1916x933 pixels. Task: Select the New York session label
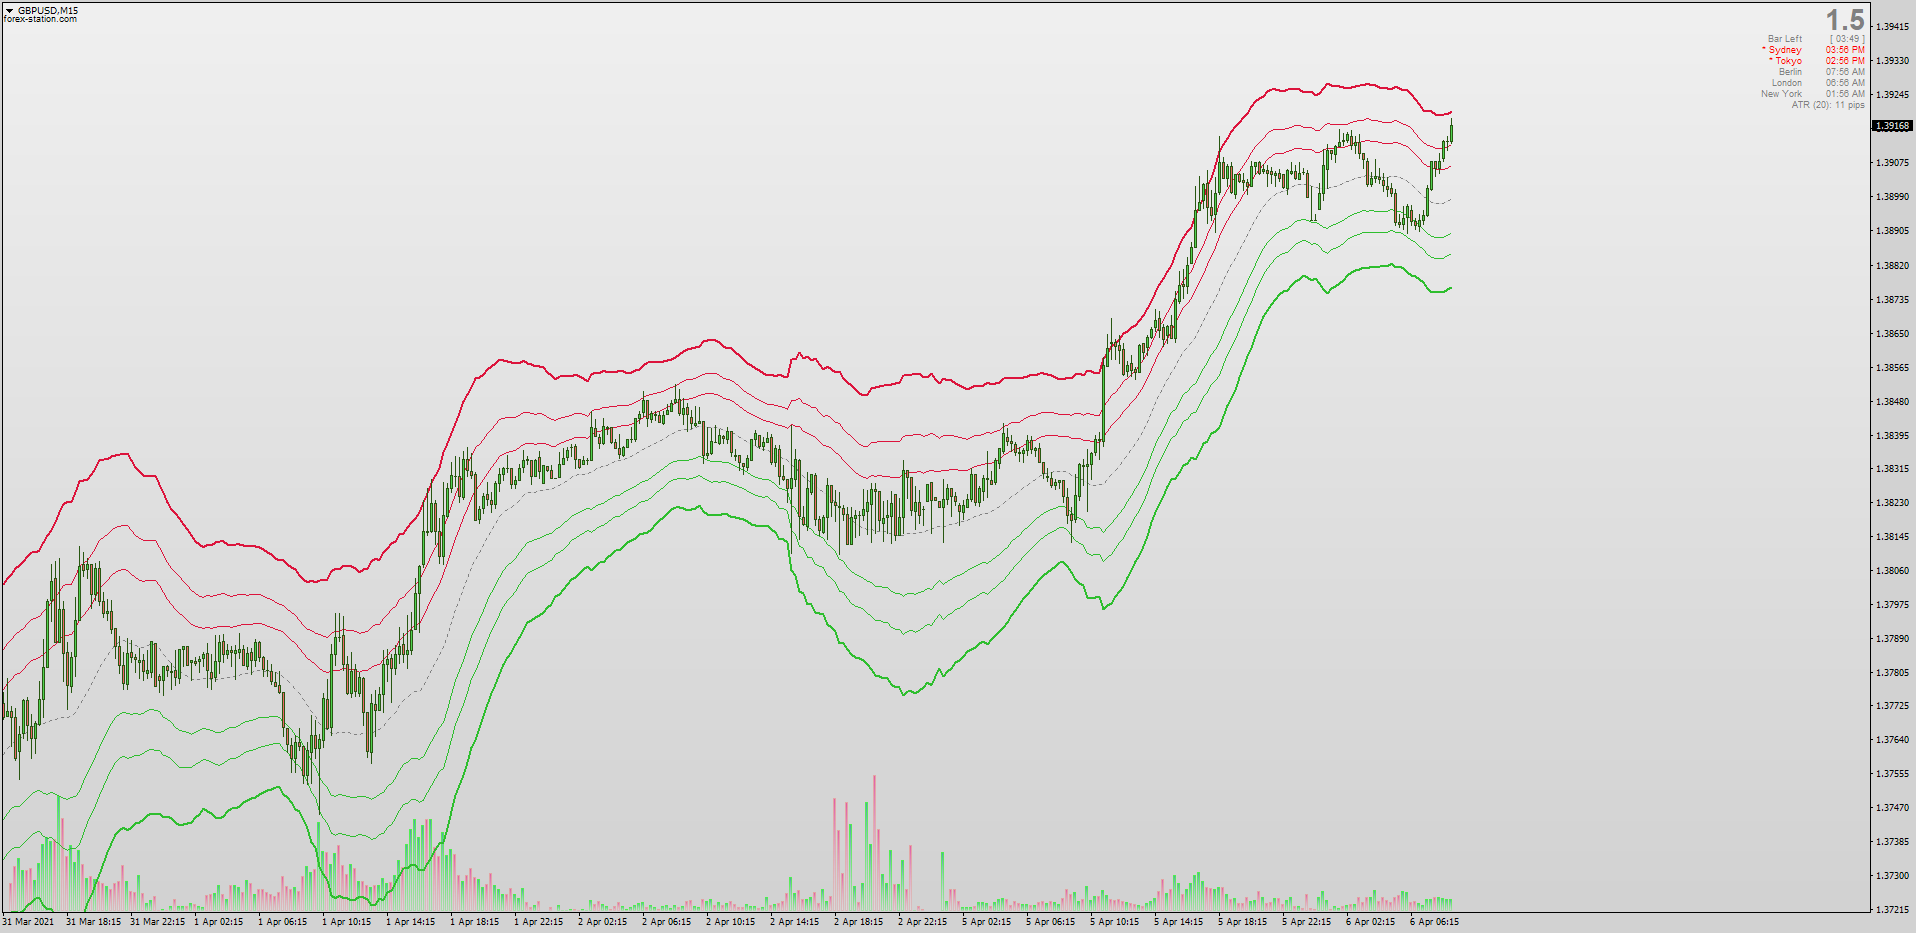1781,94
